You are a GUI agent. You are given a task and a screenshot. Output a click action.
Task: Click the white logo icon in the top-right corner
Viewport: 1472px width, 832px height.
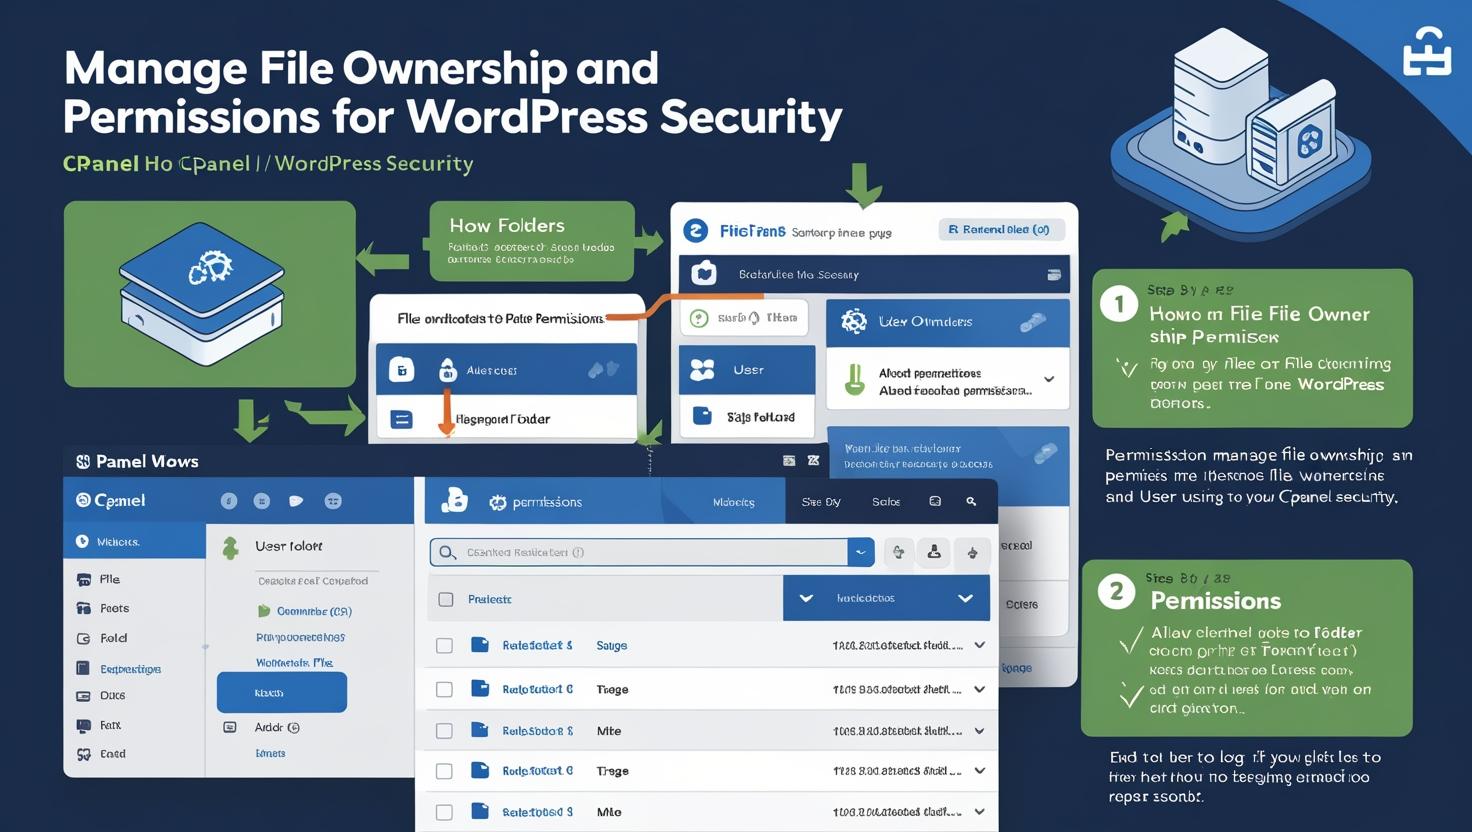(x=1427, y=51)
